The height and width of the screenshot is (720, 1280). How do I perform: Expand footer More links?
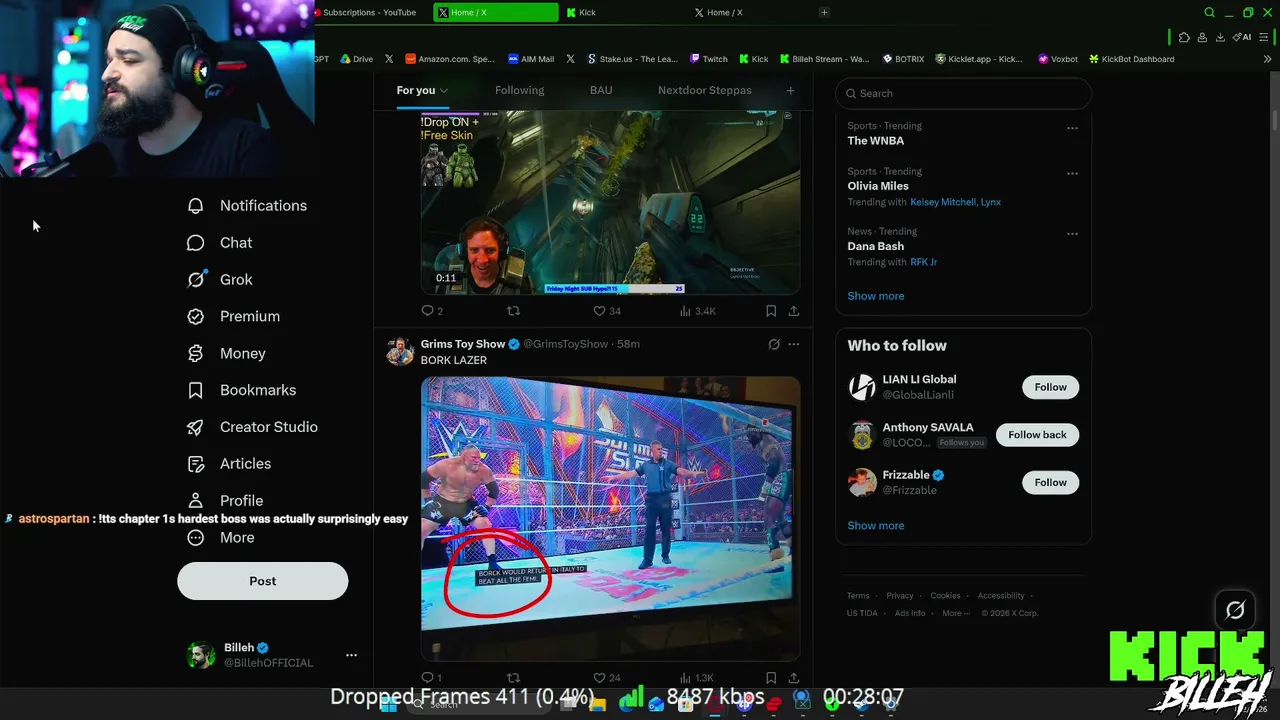[956, 613]
